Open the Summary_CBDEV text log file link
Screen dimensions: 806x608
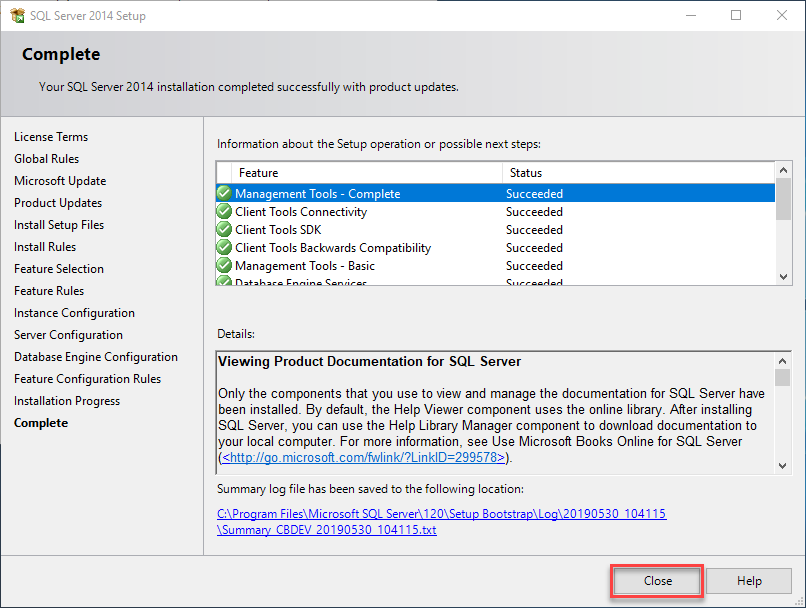point(327,530)
